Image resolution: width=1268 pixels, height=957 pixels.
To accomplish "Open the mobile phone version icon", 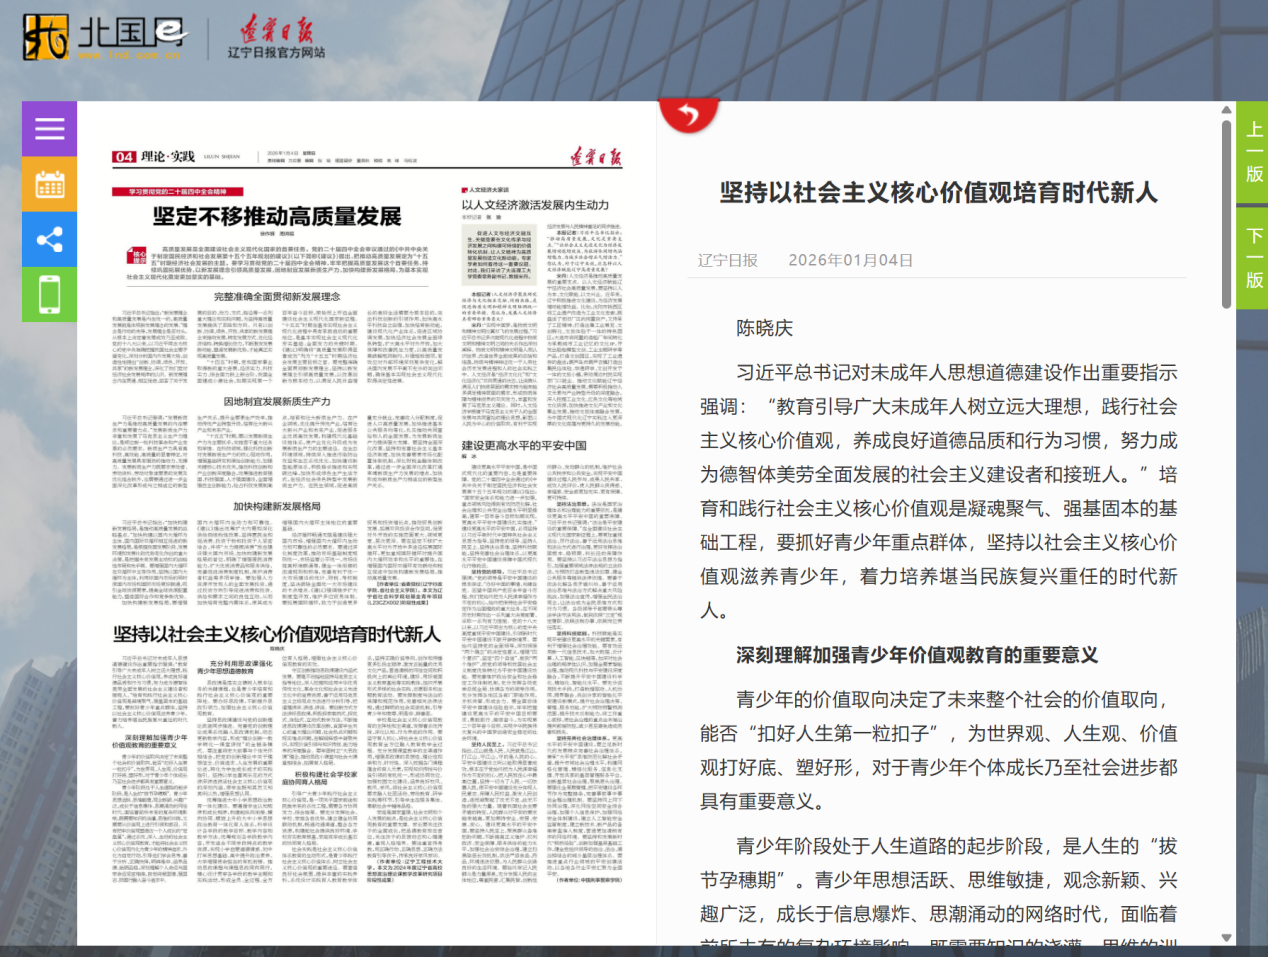I will (x=48, y=296).
